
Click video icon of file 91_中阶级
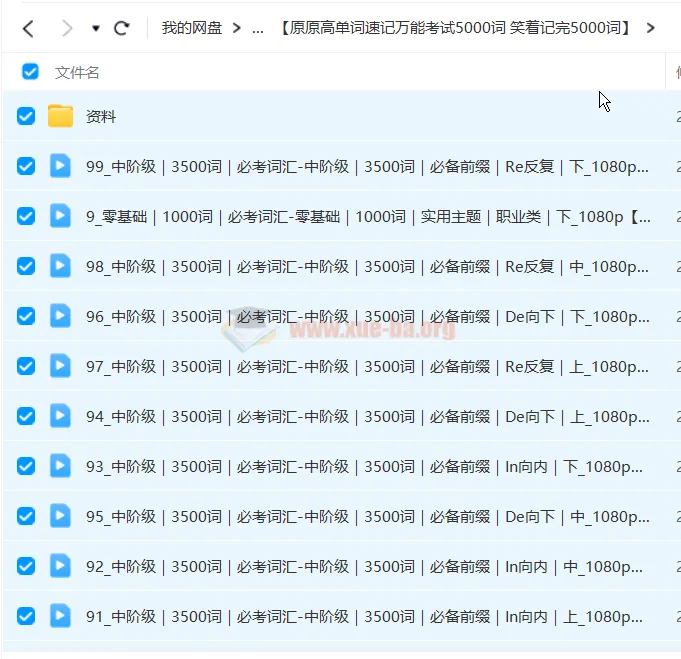click(61, 616)
